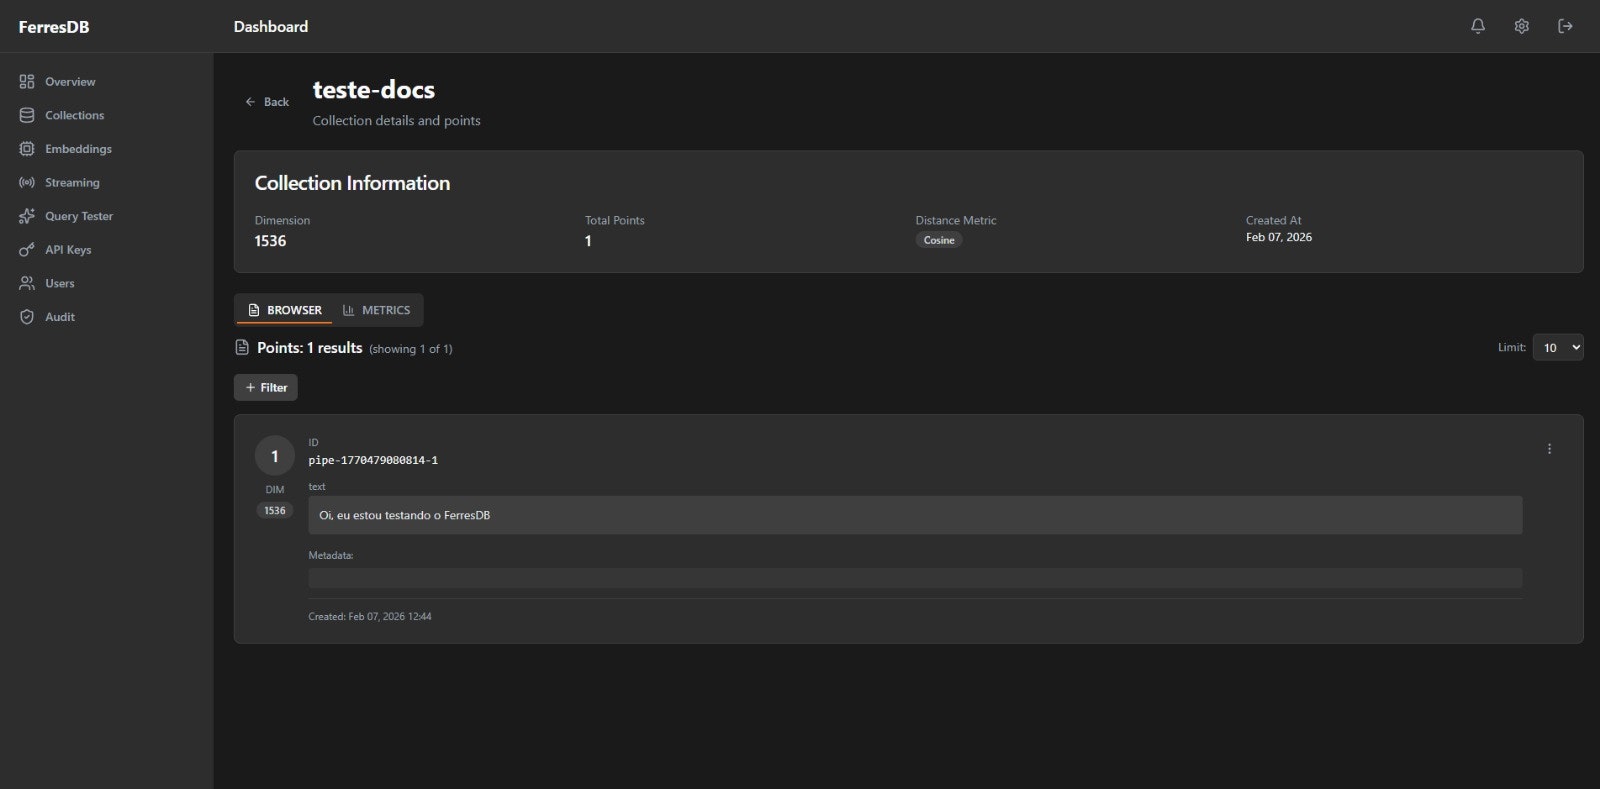
Task: Click the API Keys key icon
Action: pyautogui.click(x=27, y=250)
